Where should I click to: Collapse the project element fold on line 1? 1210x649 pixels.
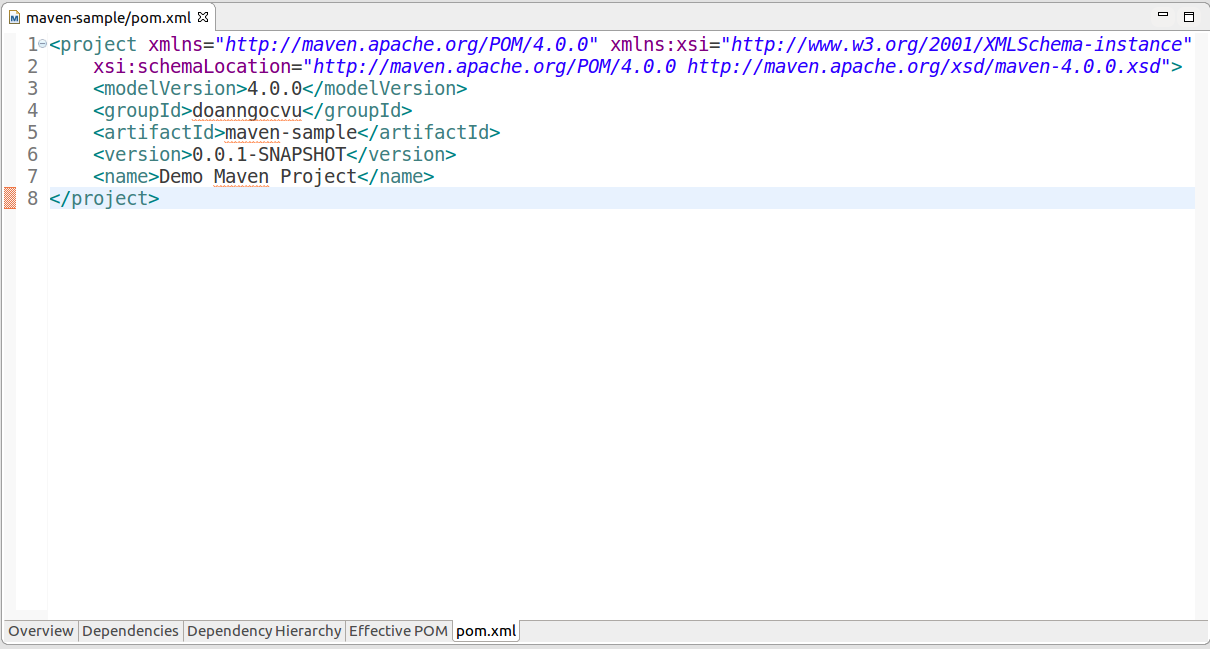(x=43, y=45)
